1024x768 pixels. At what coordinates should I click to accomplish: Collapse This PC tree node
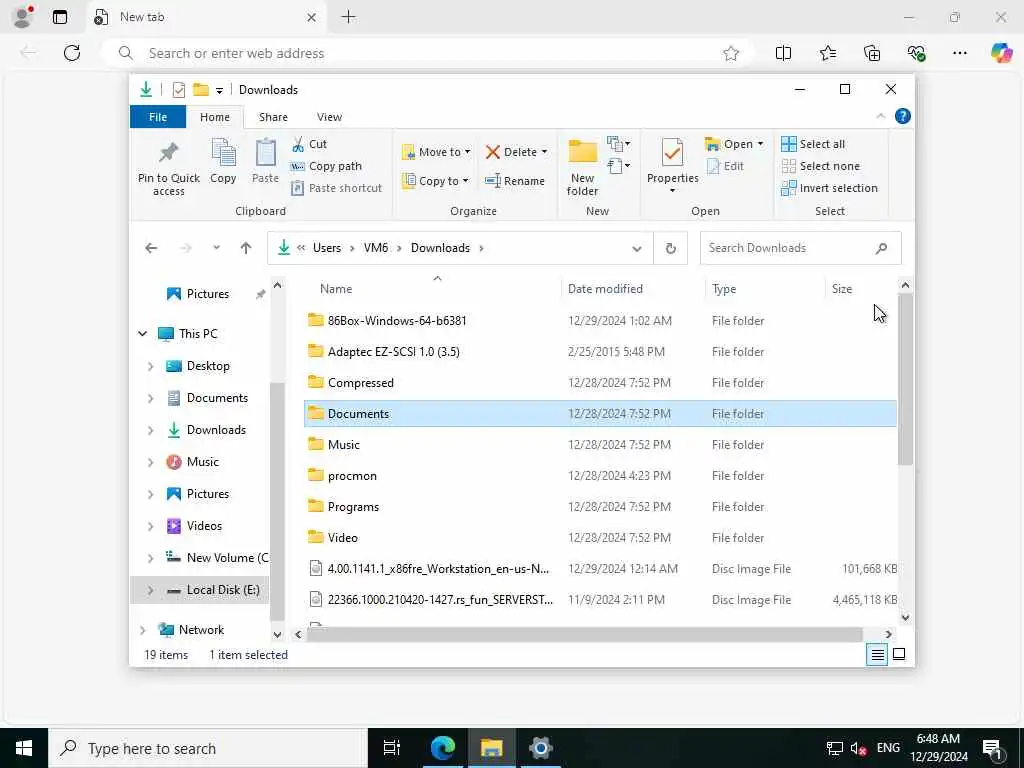[142, 334]
